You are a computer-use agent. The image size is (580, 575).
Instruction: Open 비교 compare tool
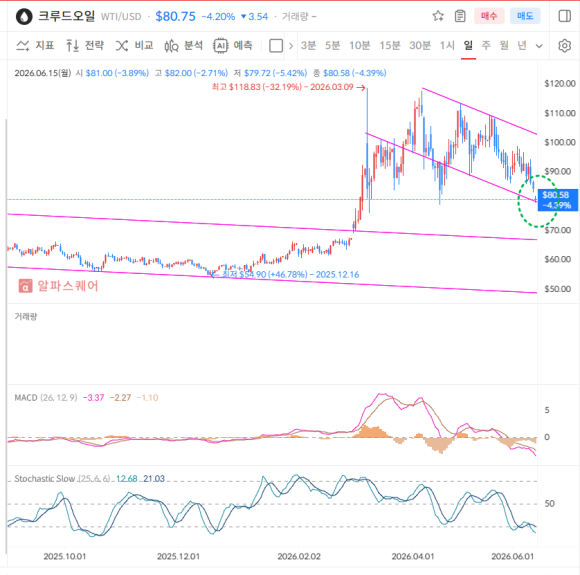pos(134,46)
